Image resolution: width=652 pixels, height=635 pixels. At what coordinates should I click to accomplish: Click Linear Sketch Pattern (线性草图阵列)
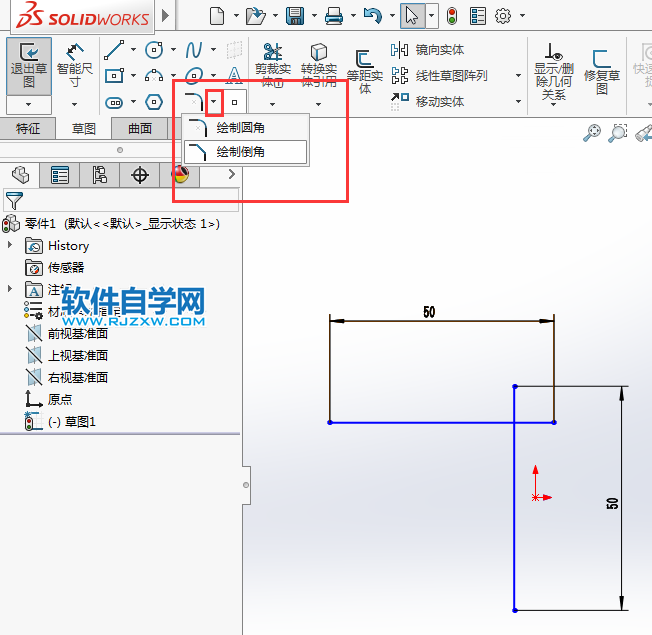point(439,76)
